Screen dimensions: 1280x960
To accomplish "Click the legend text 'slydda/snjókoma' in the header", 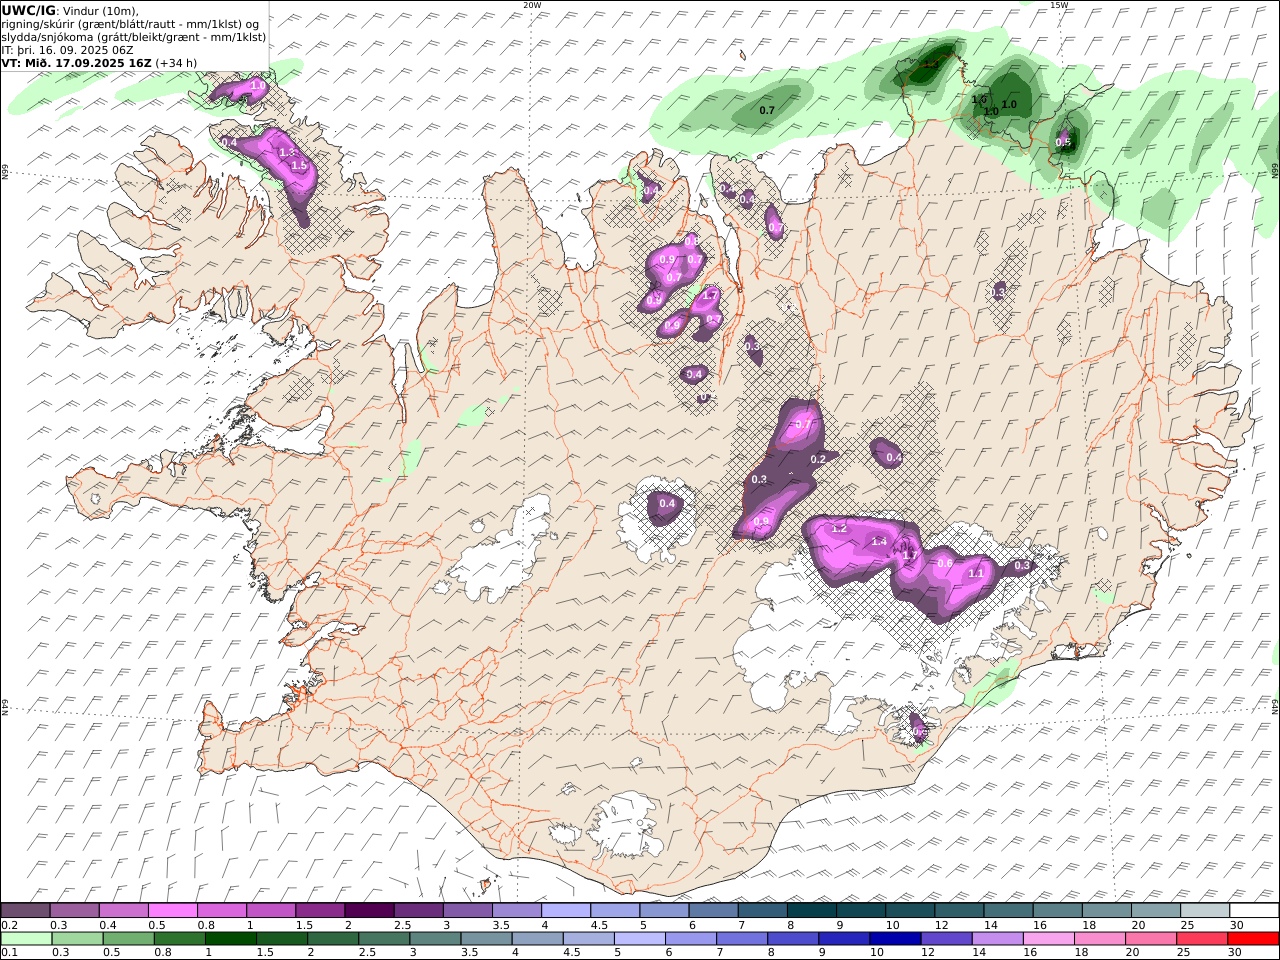I will click(48, 37).
